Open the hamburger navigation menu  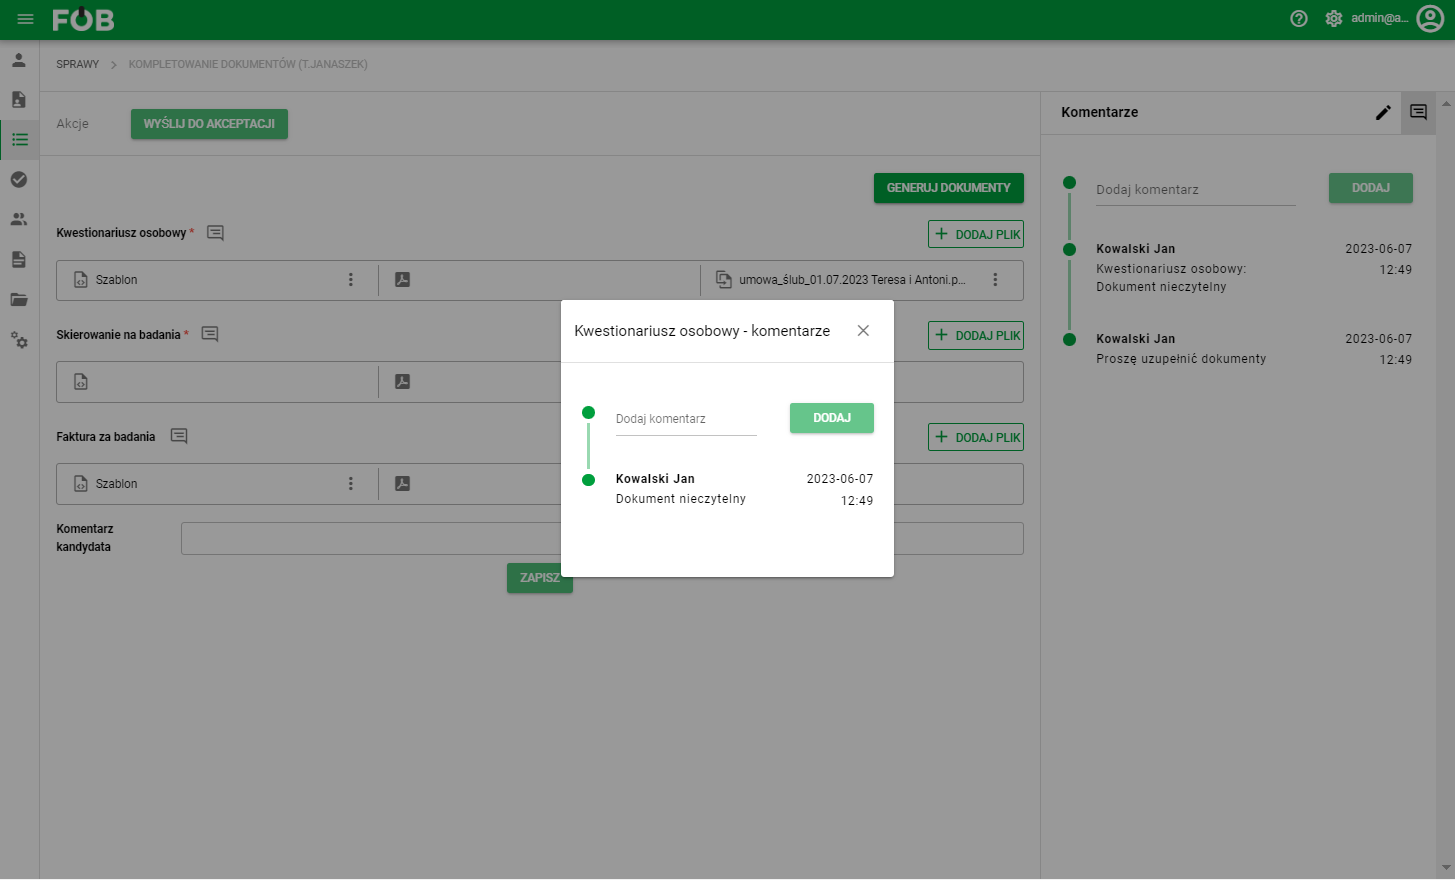[x=26, y=19]
